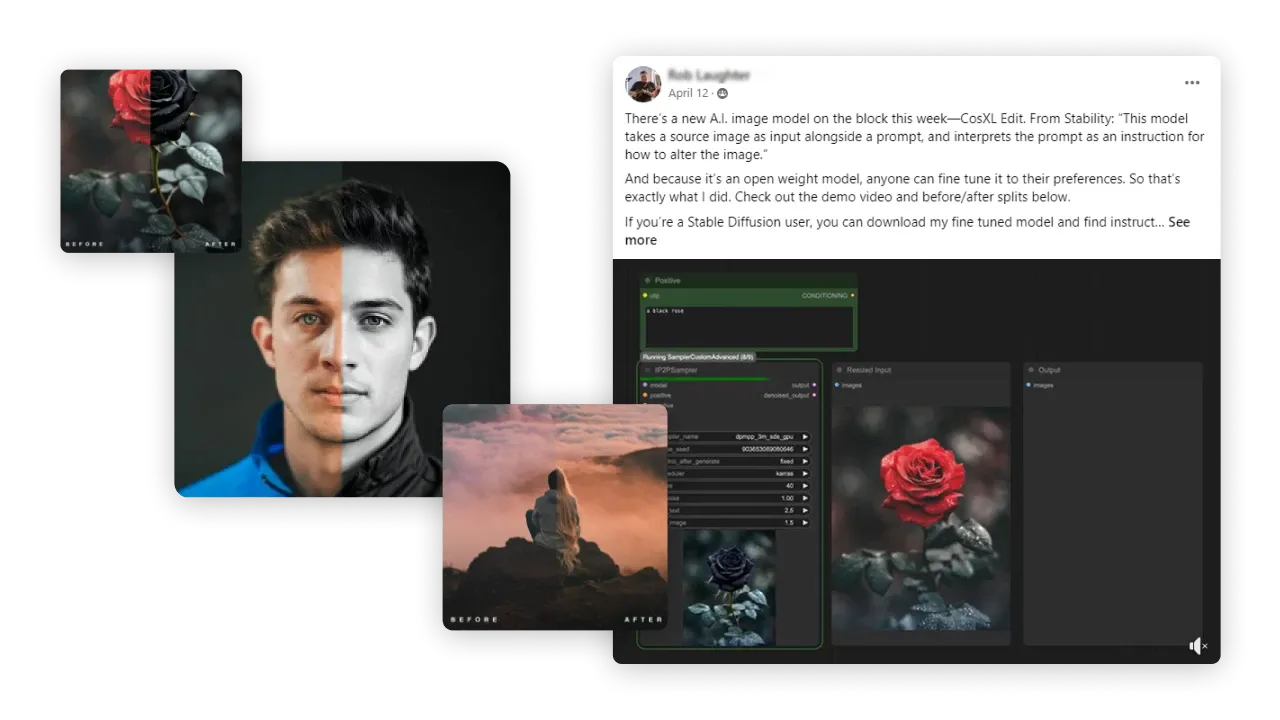Viewport: 1280px width, 720px height.
Task: Click the IP2PSampler positive input socket
Action: (645, 395)
